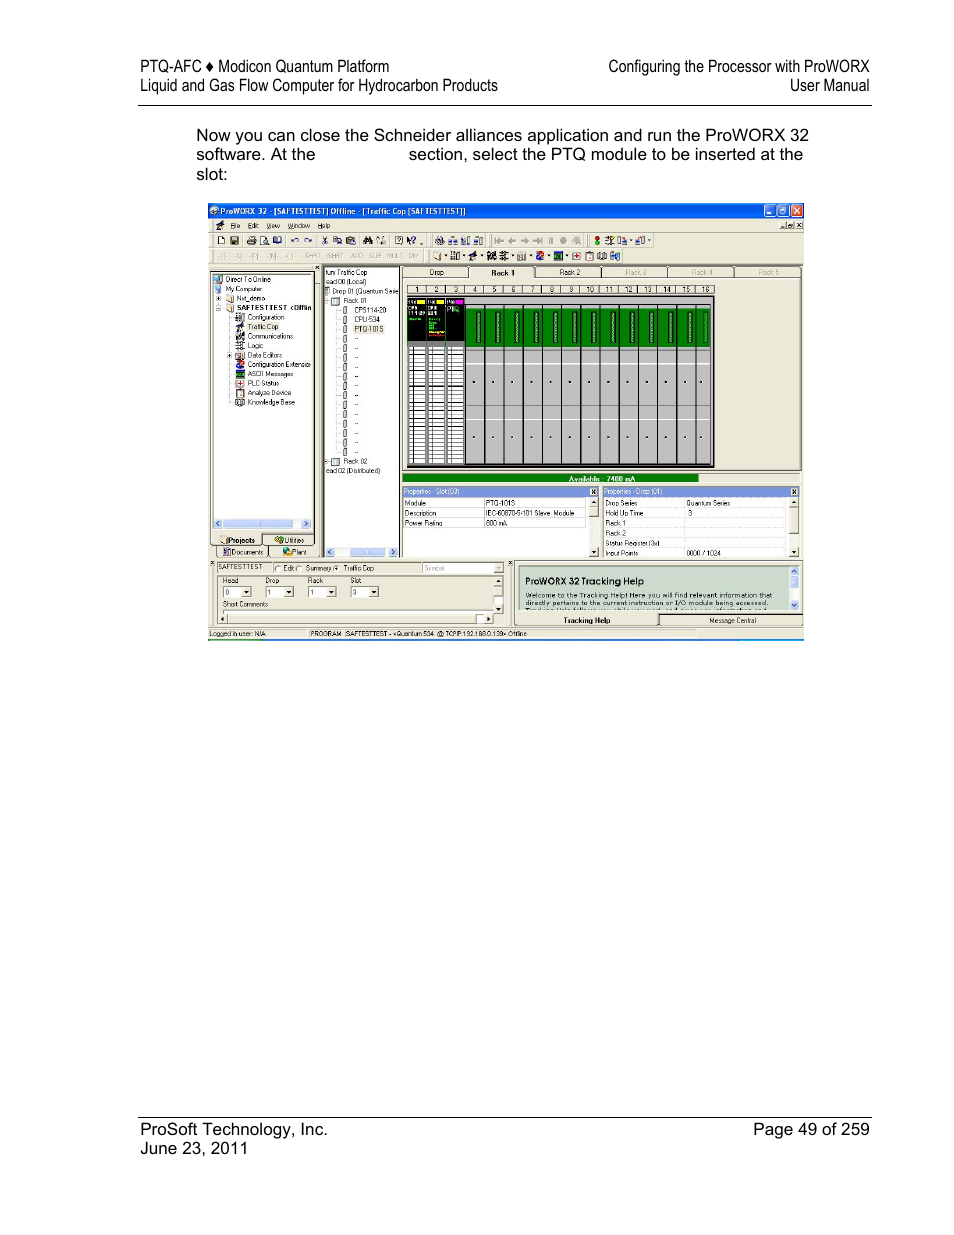Click the PLC Status red cross toolbar icon
This screenshot has height=1235, width=954.
pyautogui.click(x=576, y=255)
